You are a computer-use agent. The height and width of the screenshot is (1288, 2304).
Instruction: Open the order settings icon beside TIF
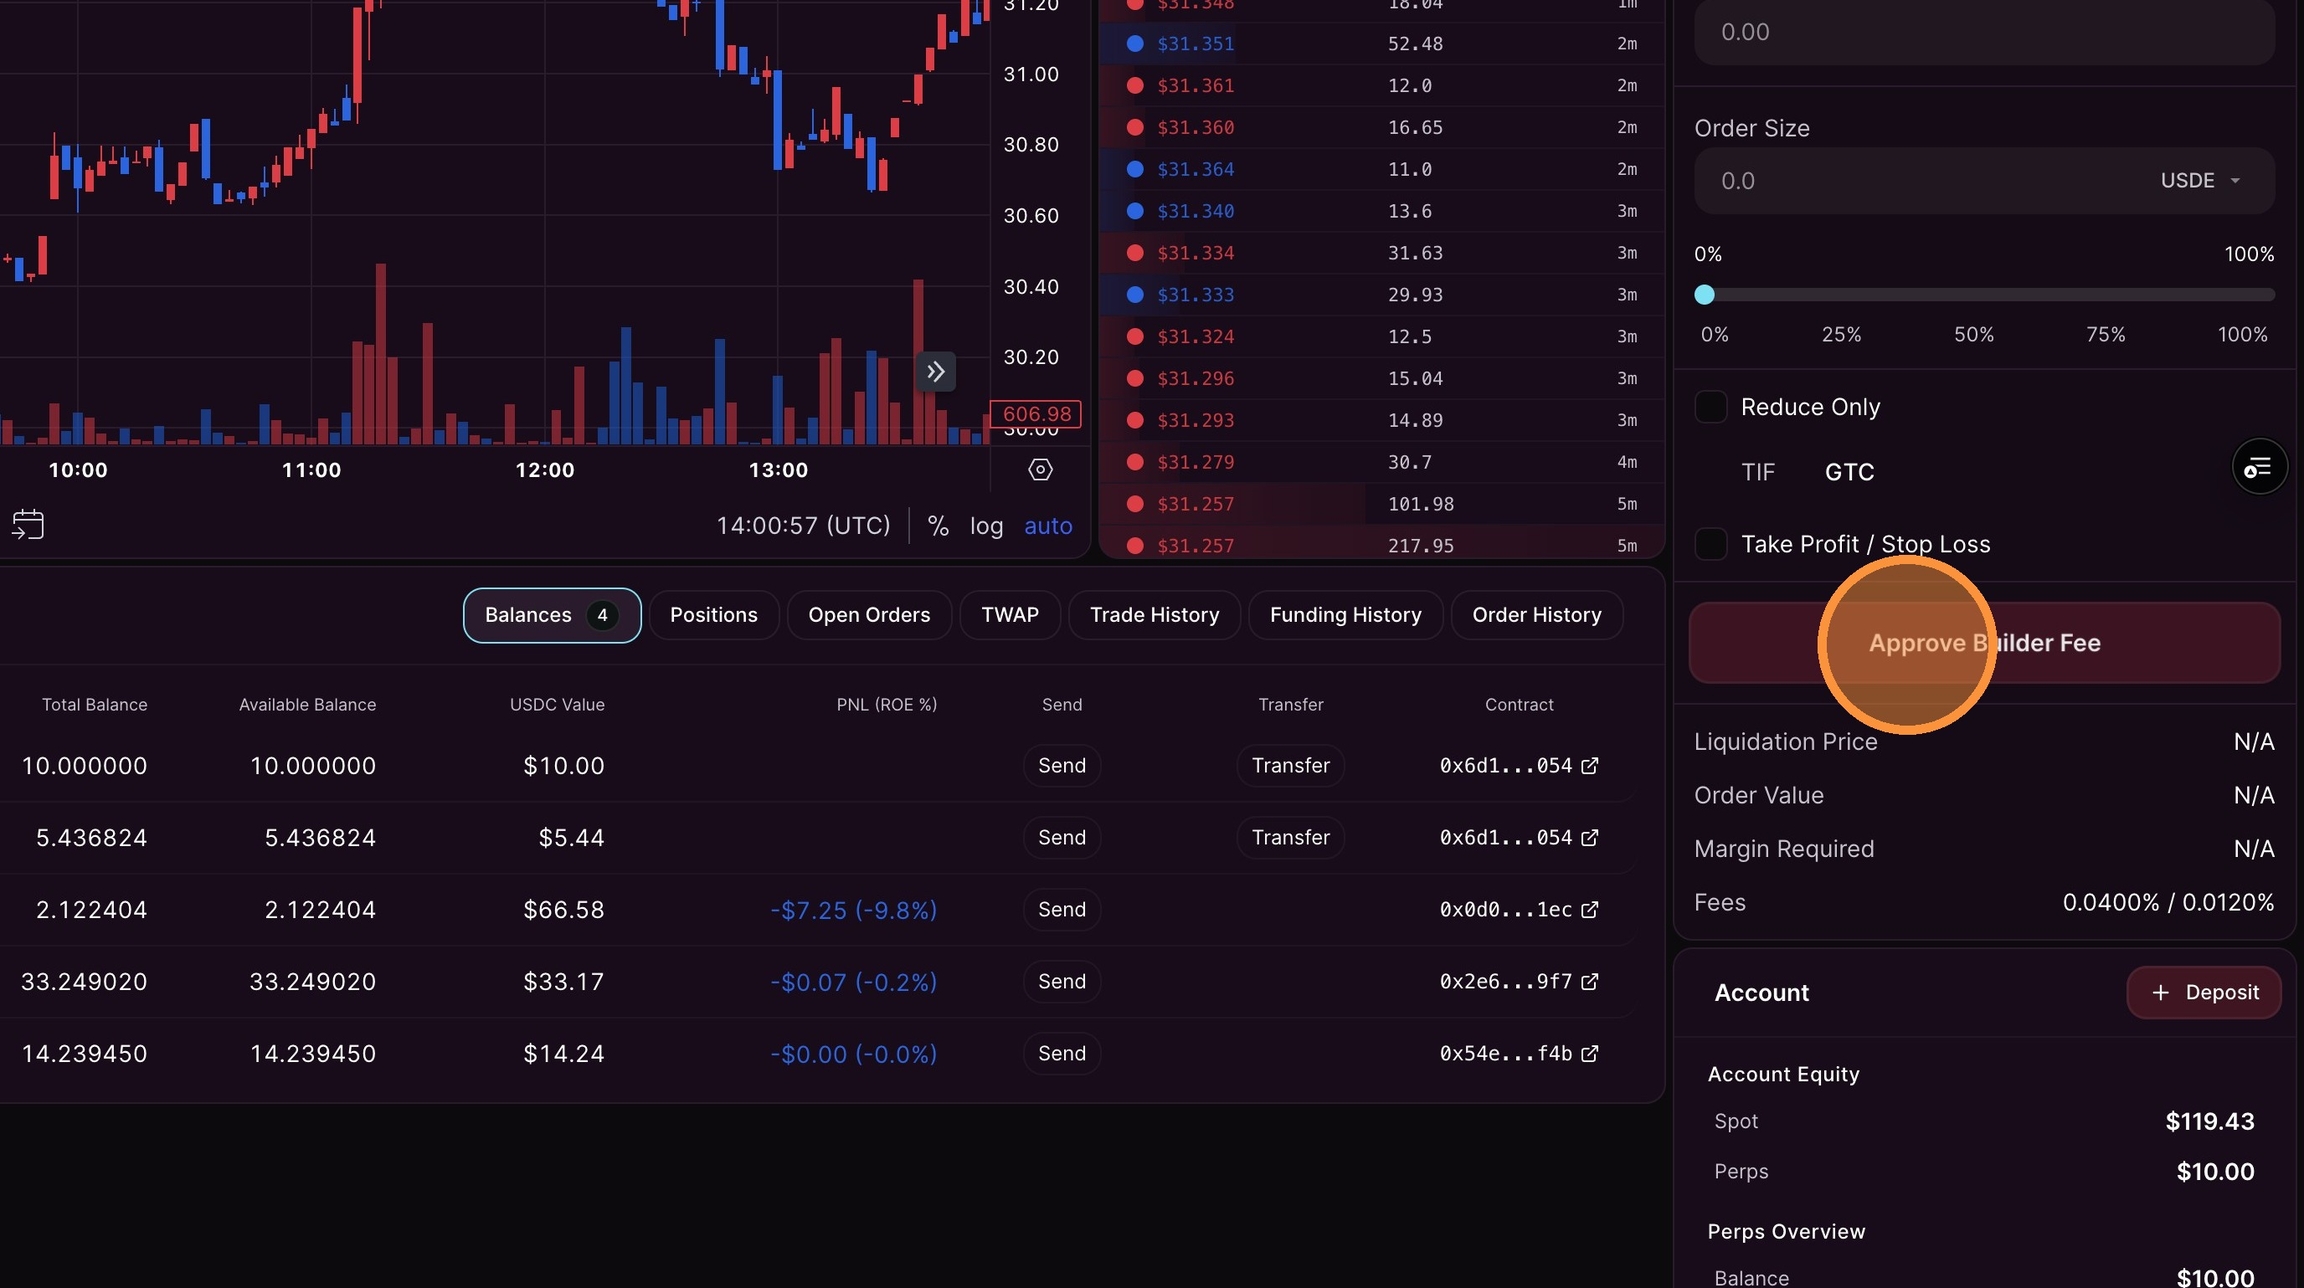click(x=2259, y=467)
